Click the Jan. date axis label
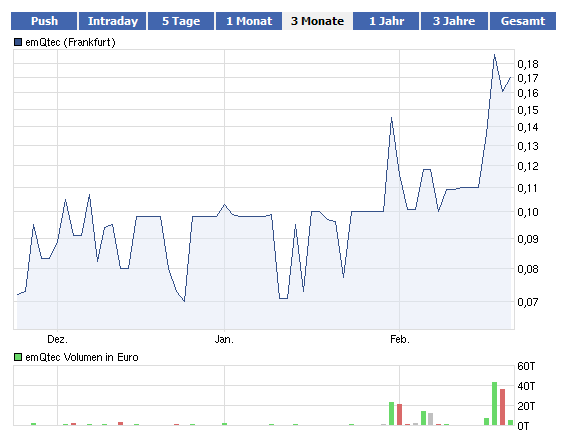Screen dimensions: 564x432 224,339
